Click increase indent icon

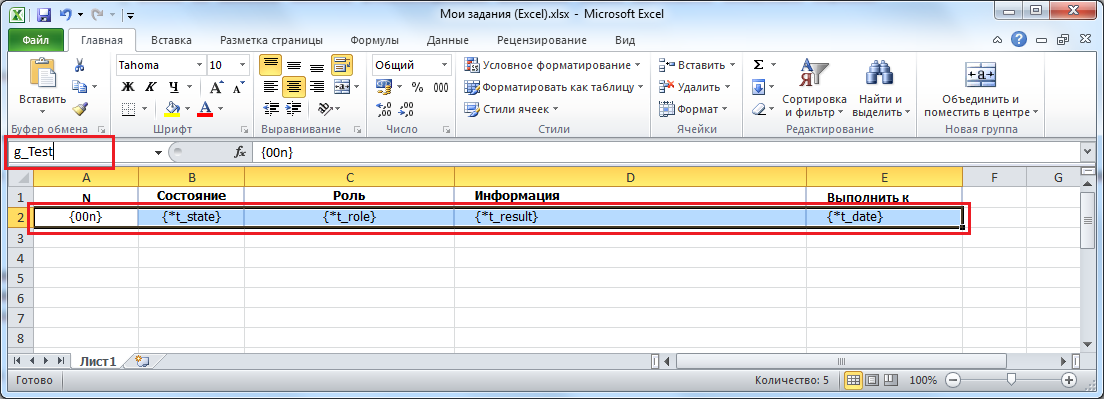click(294, 109)
